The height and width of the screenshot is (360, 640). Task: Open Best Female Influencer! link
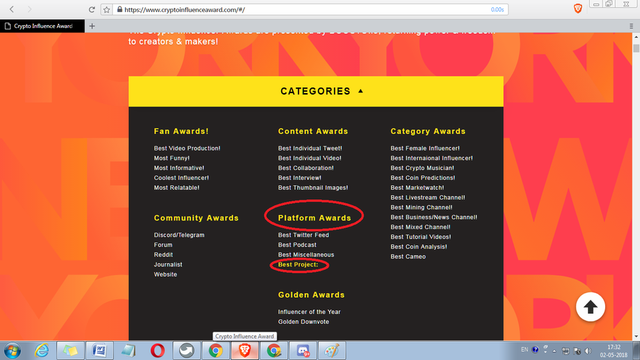coord(425,148)
